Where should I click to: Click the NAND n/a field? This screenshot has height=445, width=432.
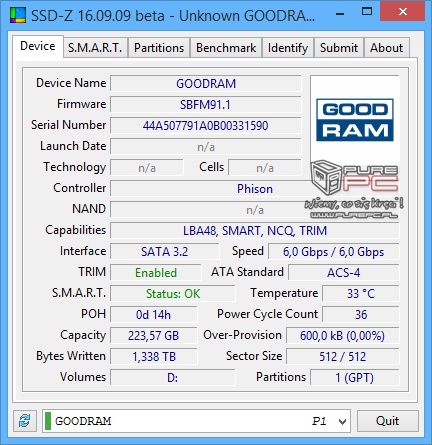[x=255, y=210]
